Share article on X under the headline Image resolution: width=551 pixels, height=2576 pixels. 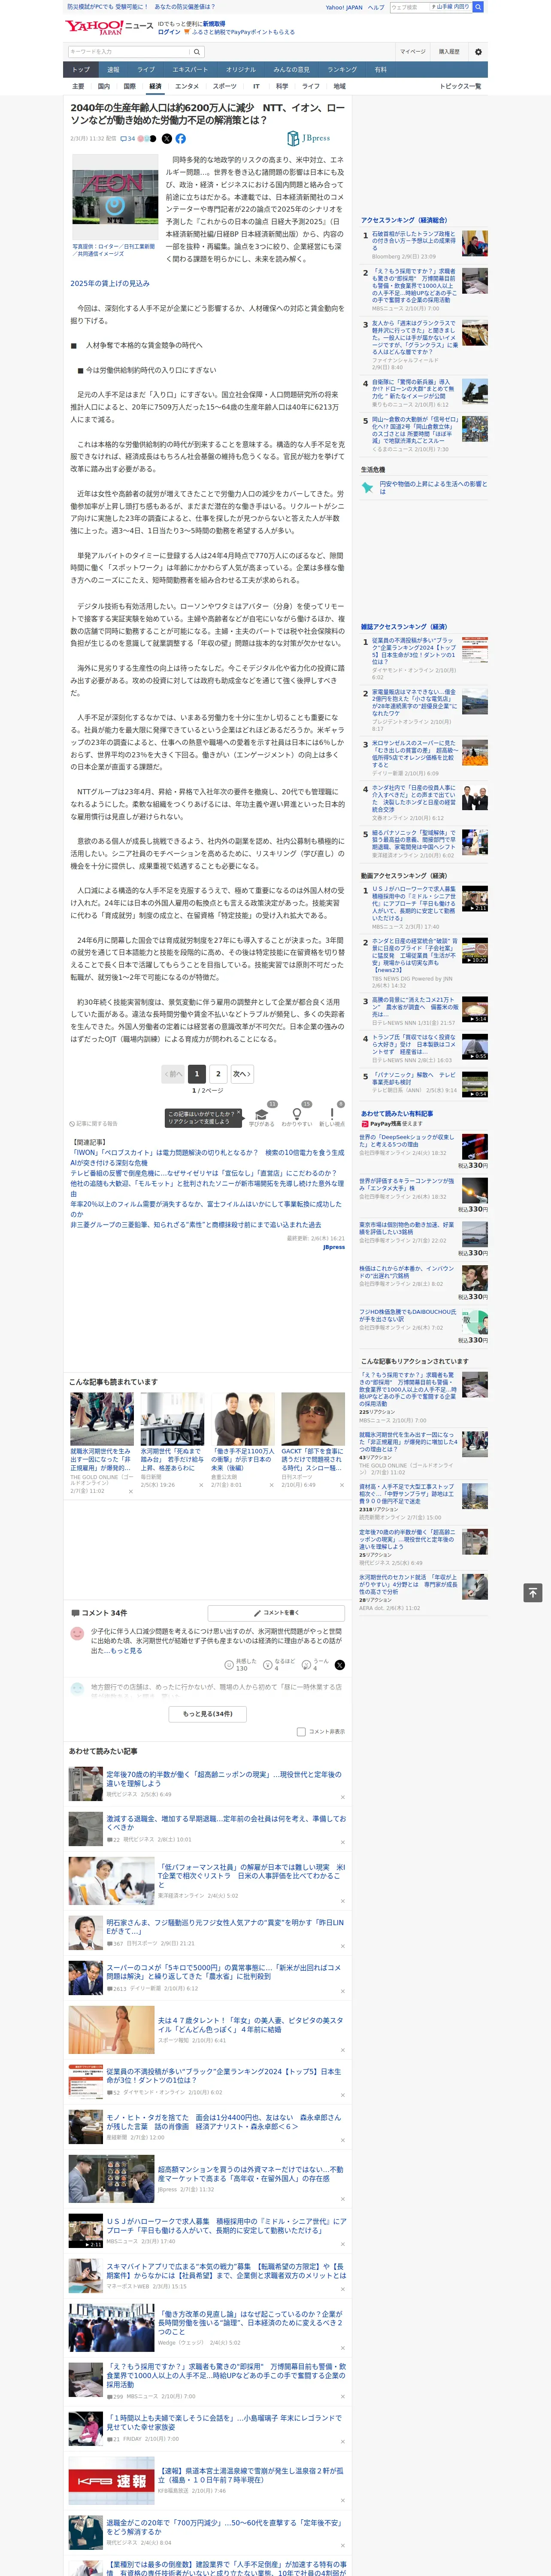(x=167, y=139)
